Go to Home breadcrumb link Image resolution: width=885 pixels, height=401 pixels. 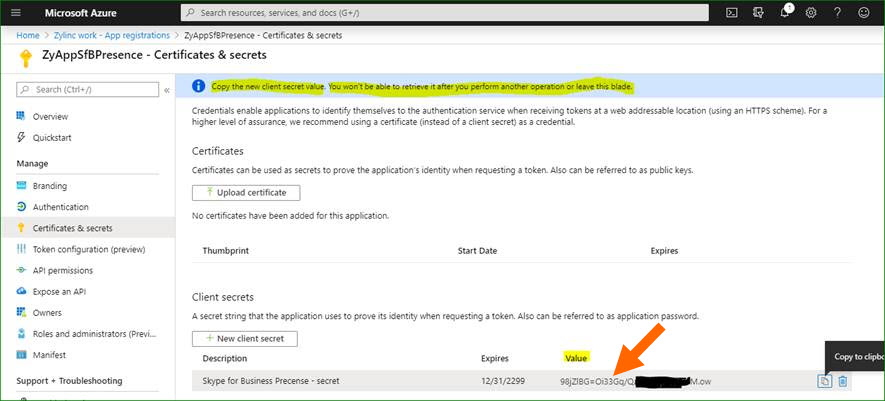[x=28, y=35]
